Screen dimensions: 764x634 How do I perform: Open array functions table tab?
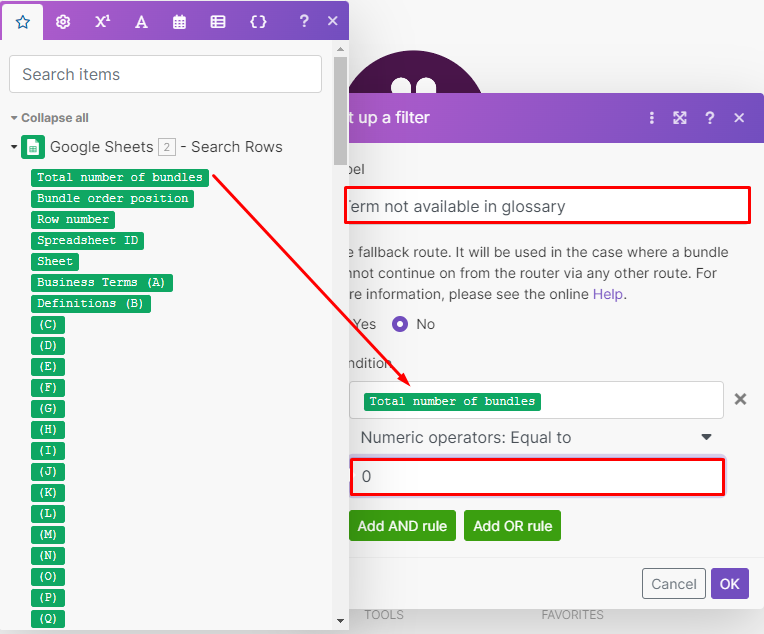pos(218,22)
